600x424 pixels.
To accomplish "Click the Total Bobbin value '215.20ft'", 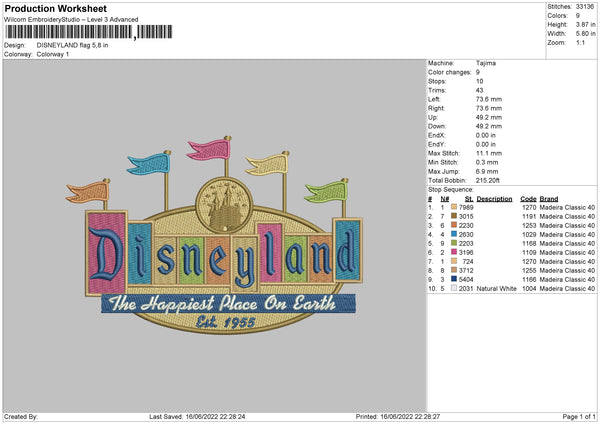I will (488, 180).
